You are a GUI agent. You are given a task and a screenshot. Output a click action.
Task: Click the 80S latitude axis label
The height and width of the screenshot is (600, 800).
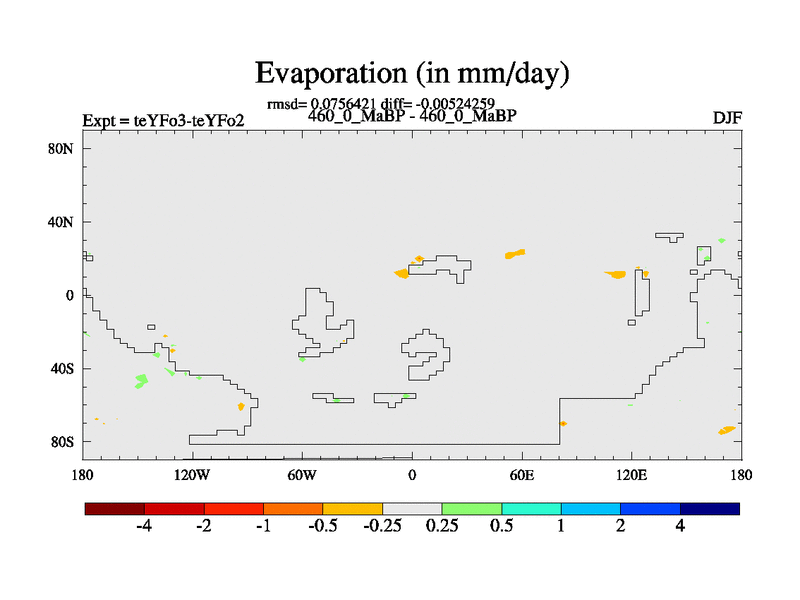62,441
